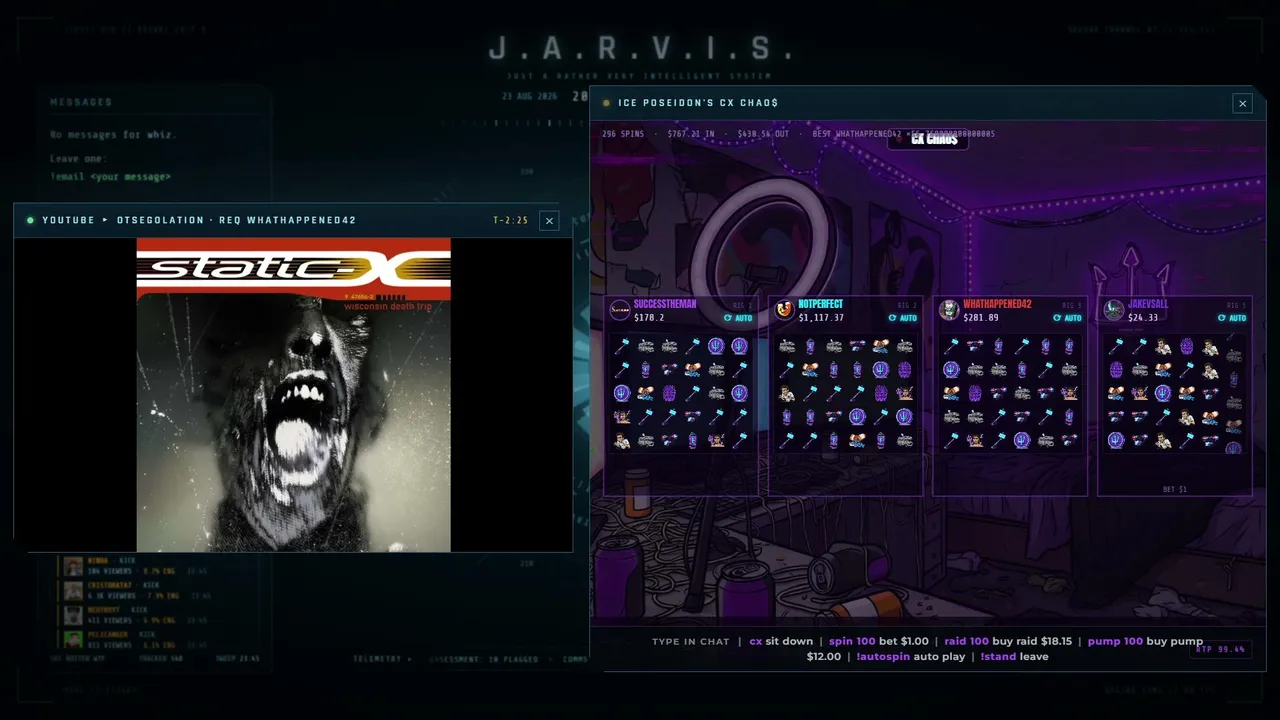The image size is (1280, 720).
Task: Toggle AUTO spin for JAKEVSALL
Action: (x=1232, y=318)
